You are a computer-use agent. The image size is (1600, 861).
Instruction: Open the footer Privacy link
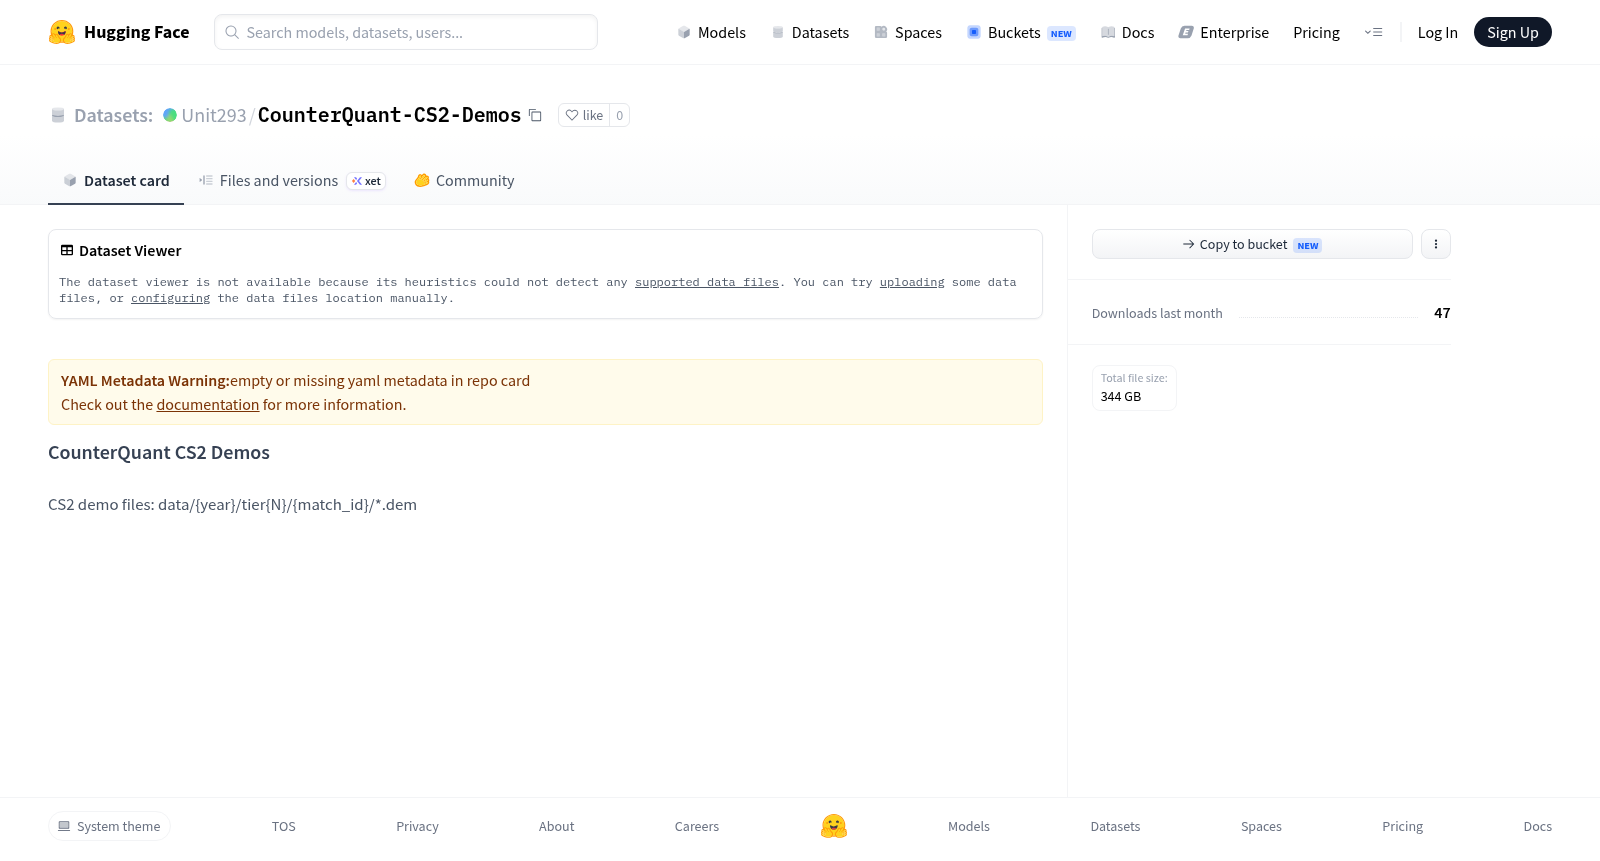tap(417, 826)
